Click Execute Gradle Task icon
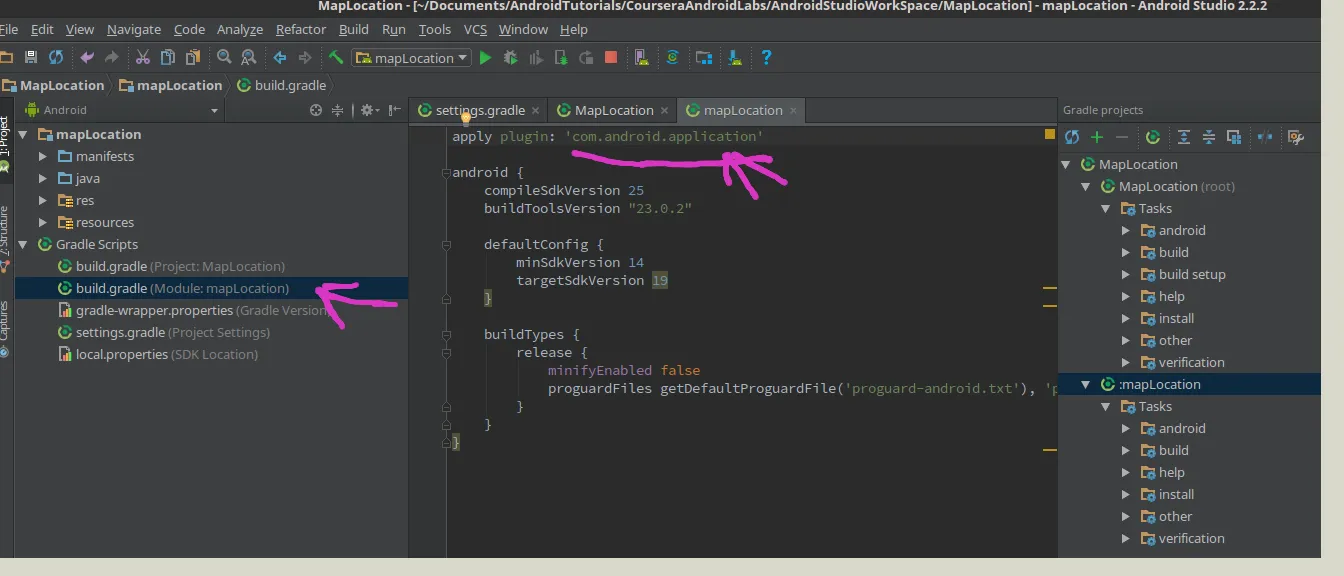Screen dimensions: 1344x576 point(1153,137)
